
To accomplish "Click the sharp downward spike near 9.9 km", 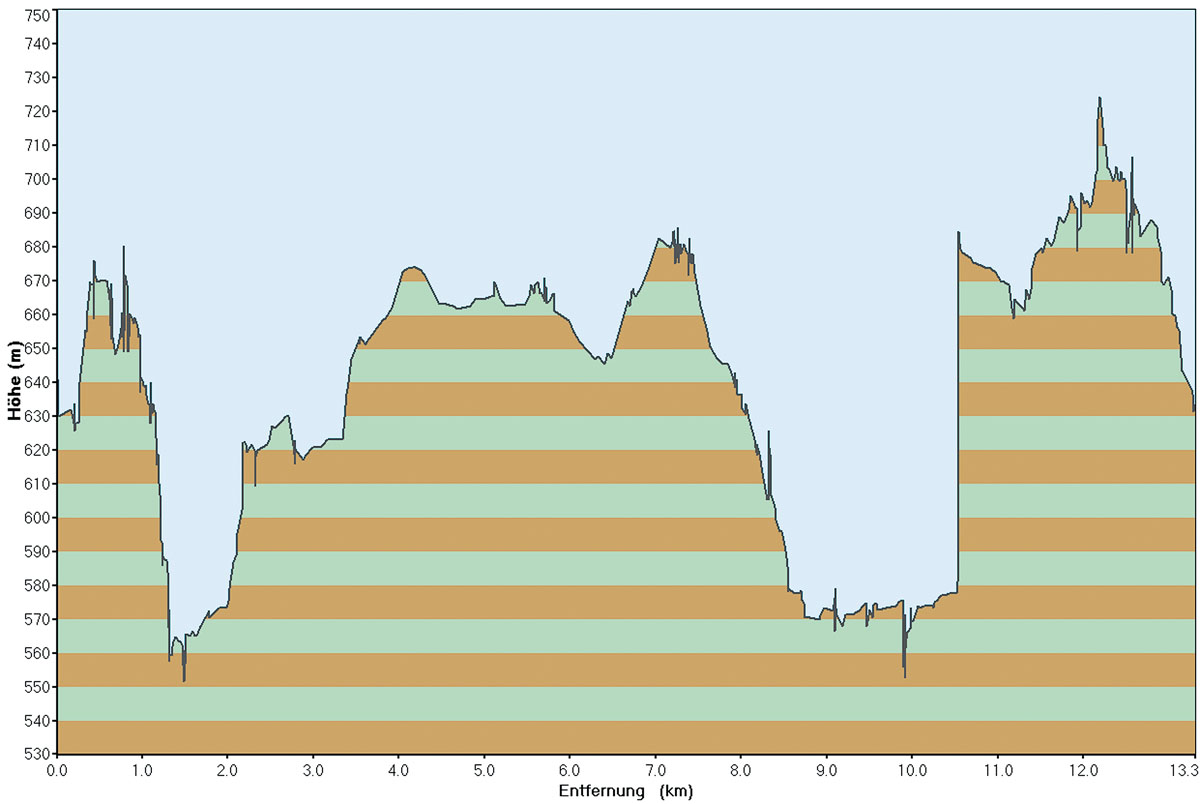I will [904, 676].
